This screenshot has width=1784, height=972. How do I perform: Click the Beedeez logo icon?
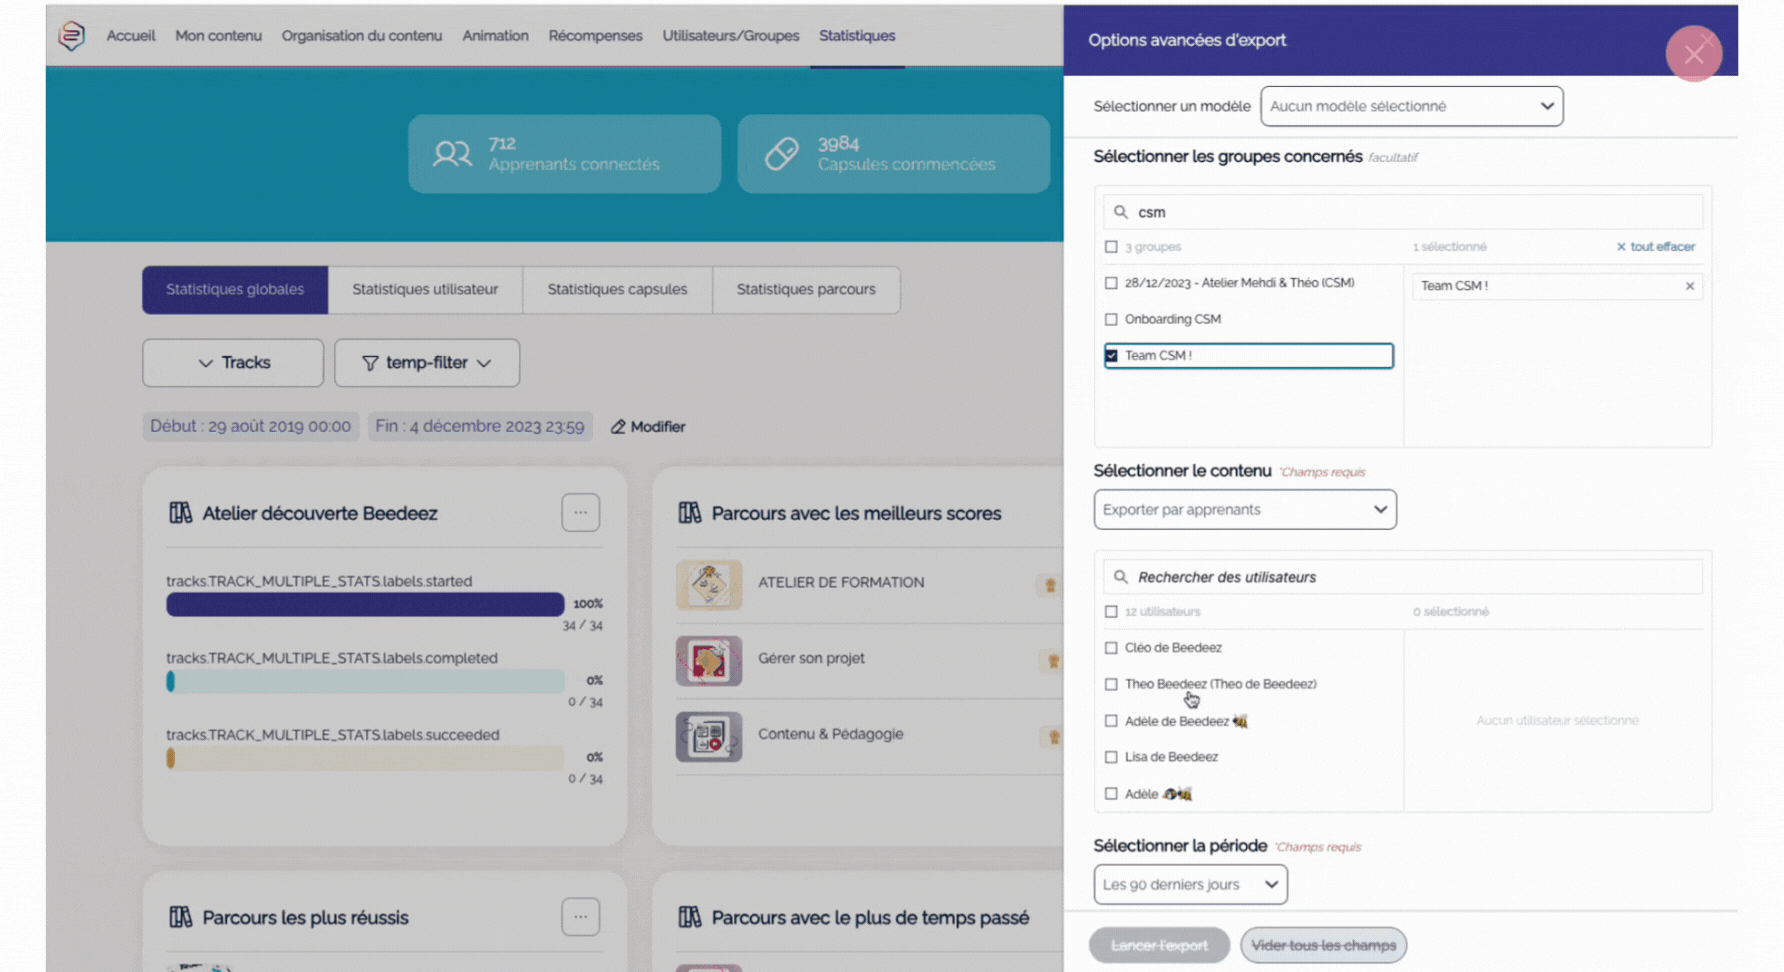point(72,36)
